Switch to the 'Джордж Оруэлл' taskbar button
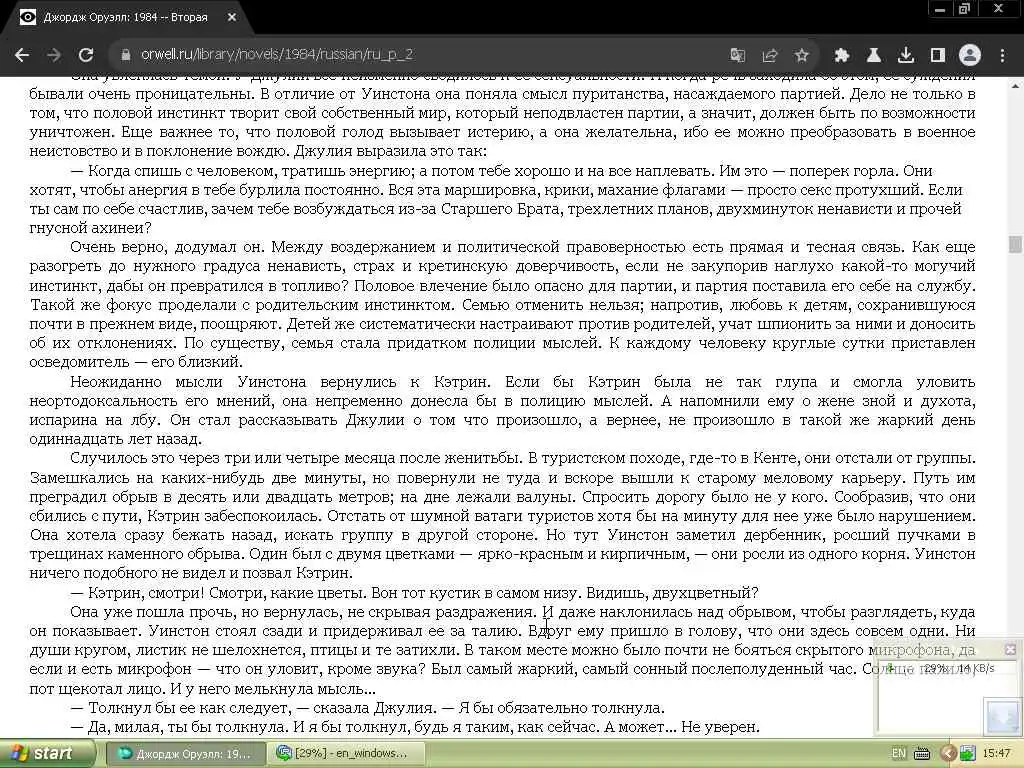 [185, 753]
